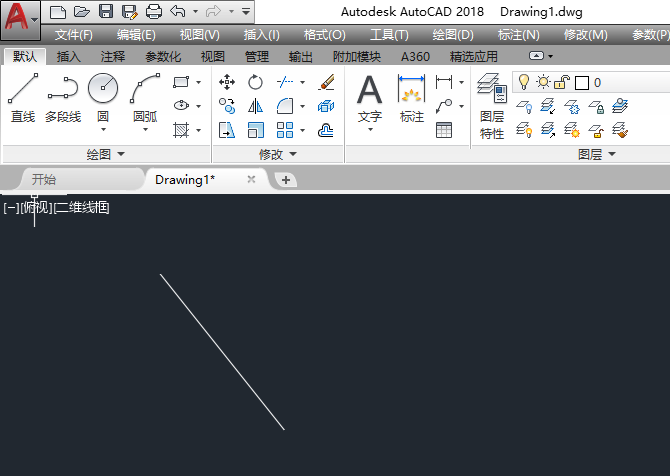
Task: Switch to the 输出 ribbon tab
Action: [301, 56]
